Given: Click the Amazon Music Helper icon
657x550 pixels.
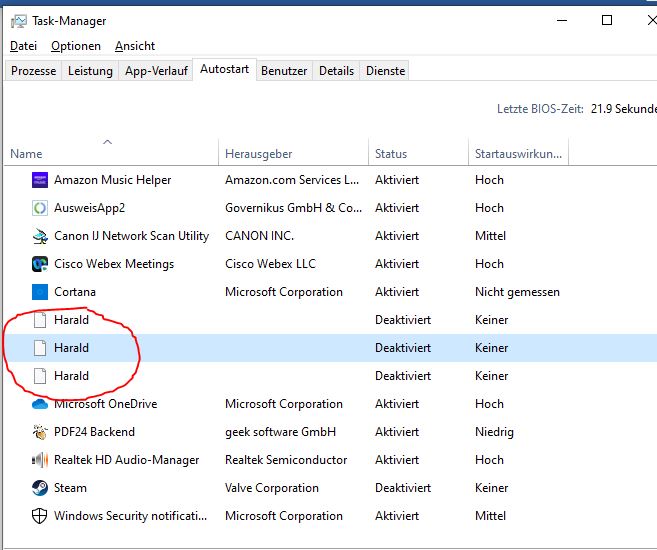Looking at the screenshot, I should [40, 180].
